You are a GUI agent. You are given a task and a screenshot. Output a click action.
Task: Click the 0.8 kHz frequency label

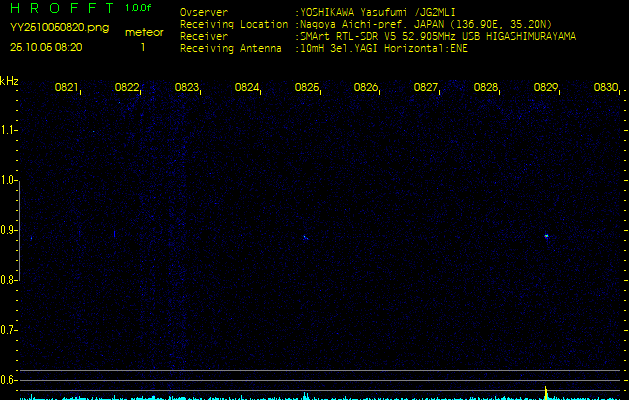click(x=7, y=280)
